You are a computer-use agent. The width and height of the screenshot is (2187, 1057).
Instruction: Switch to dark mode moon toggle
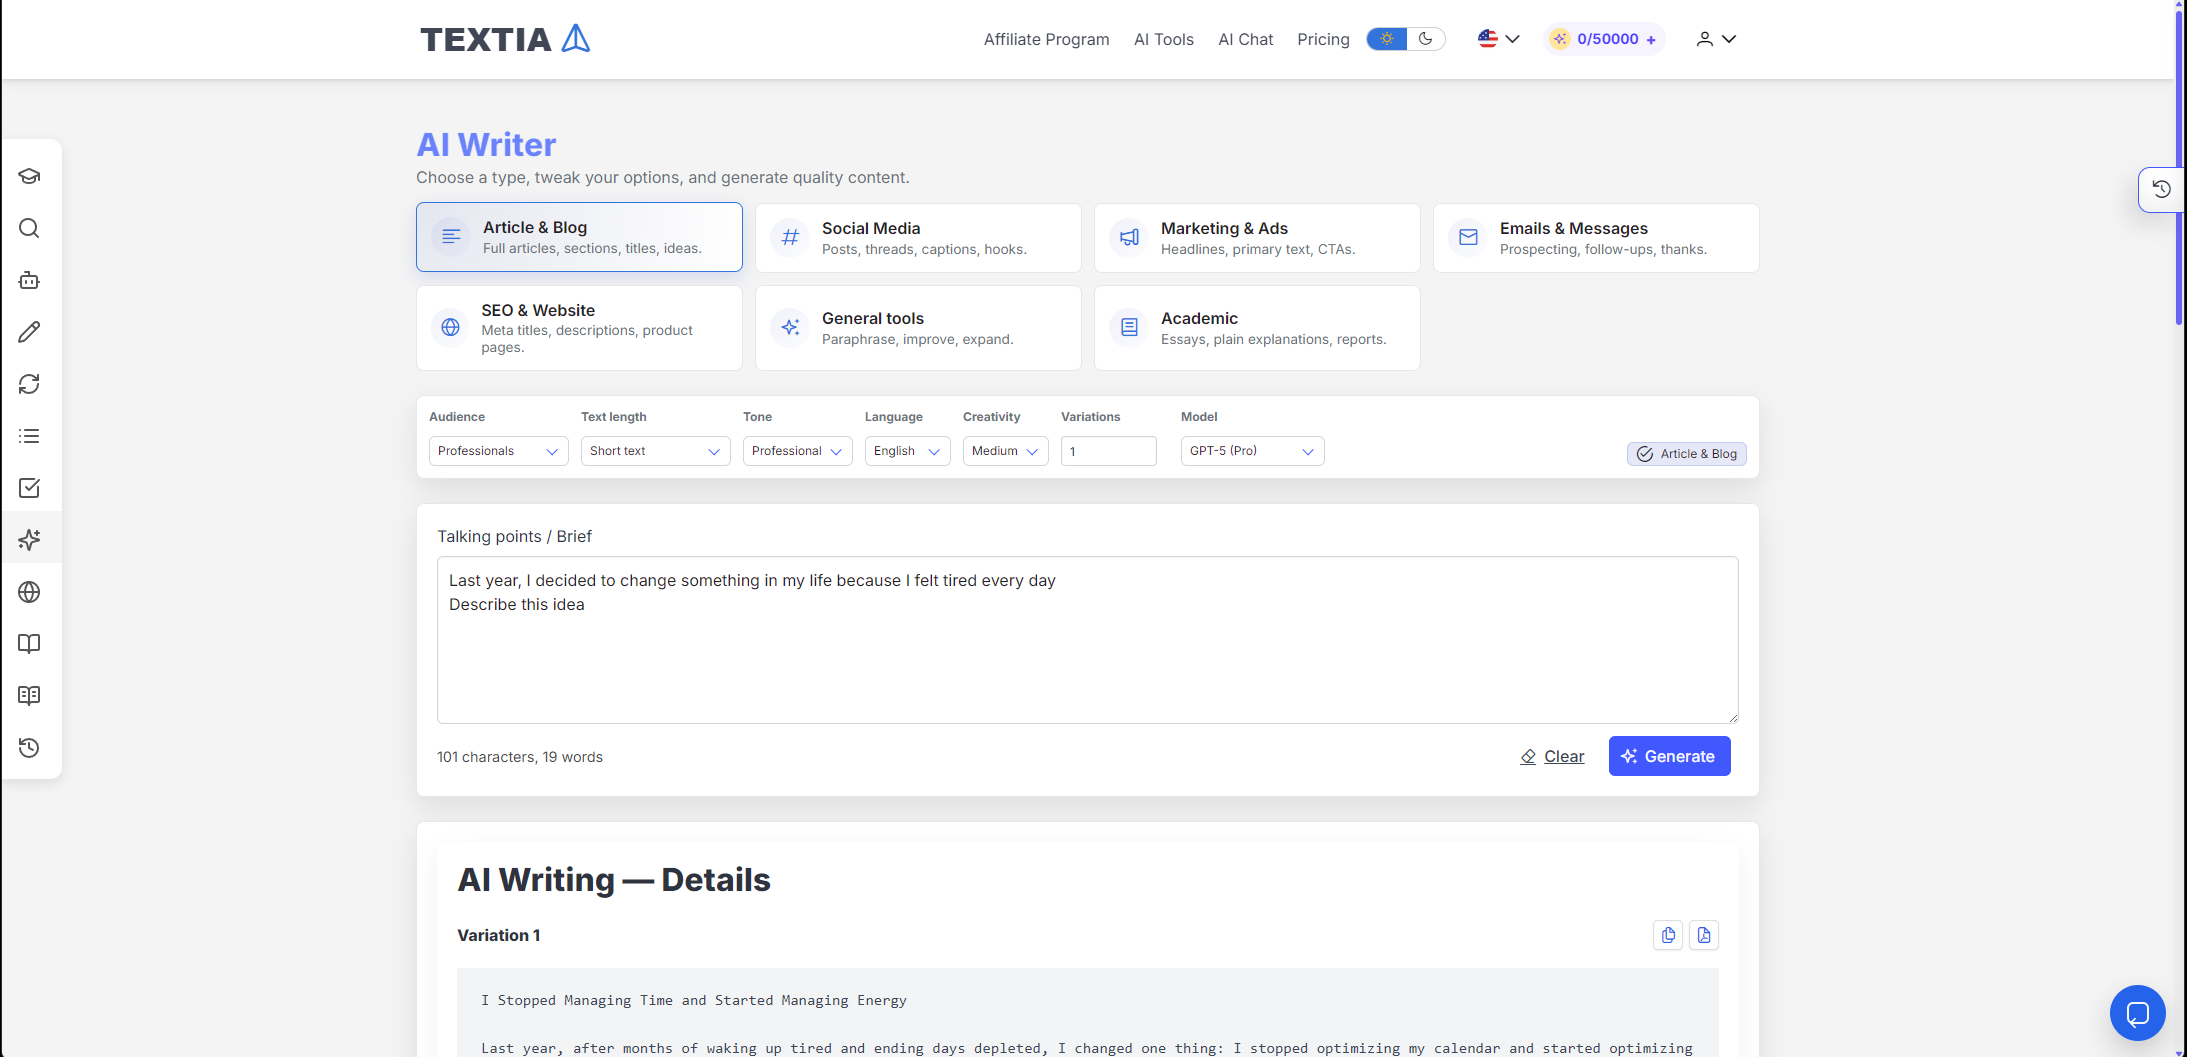click(1426, 39)
